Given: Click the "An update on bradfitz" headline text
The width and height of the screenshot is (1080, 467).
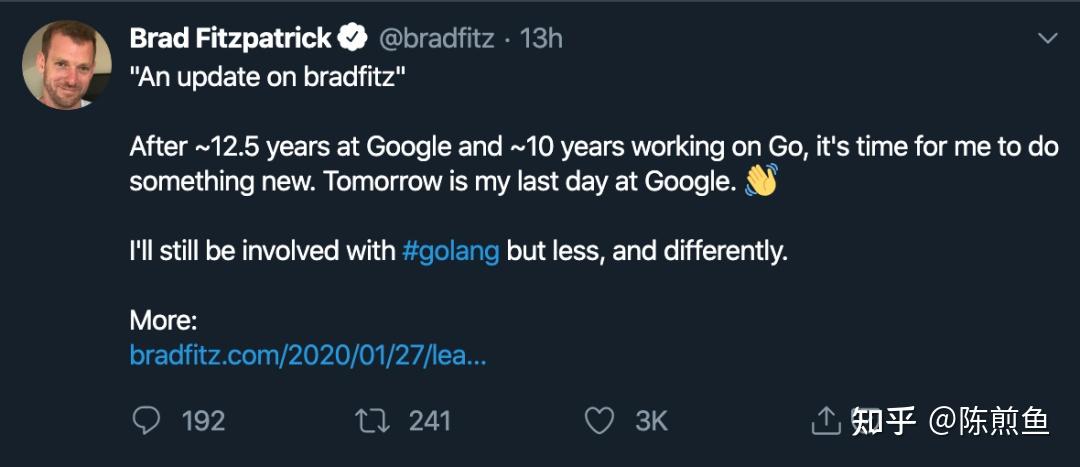Looking at the screenshot, I should (267, 78).
